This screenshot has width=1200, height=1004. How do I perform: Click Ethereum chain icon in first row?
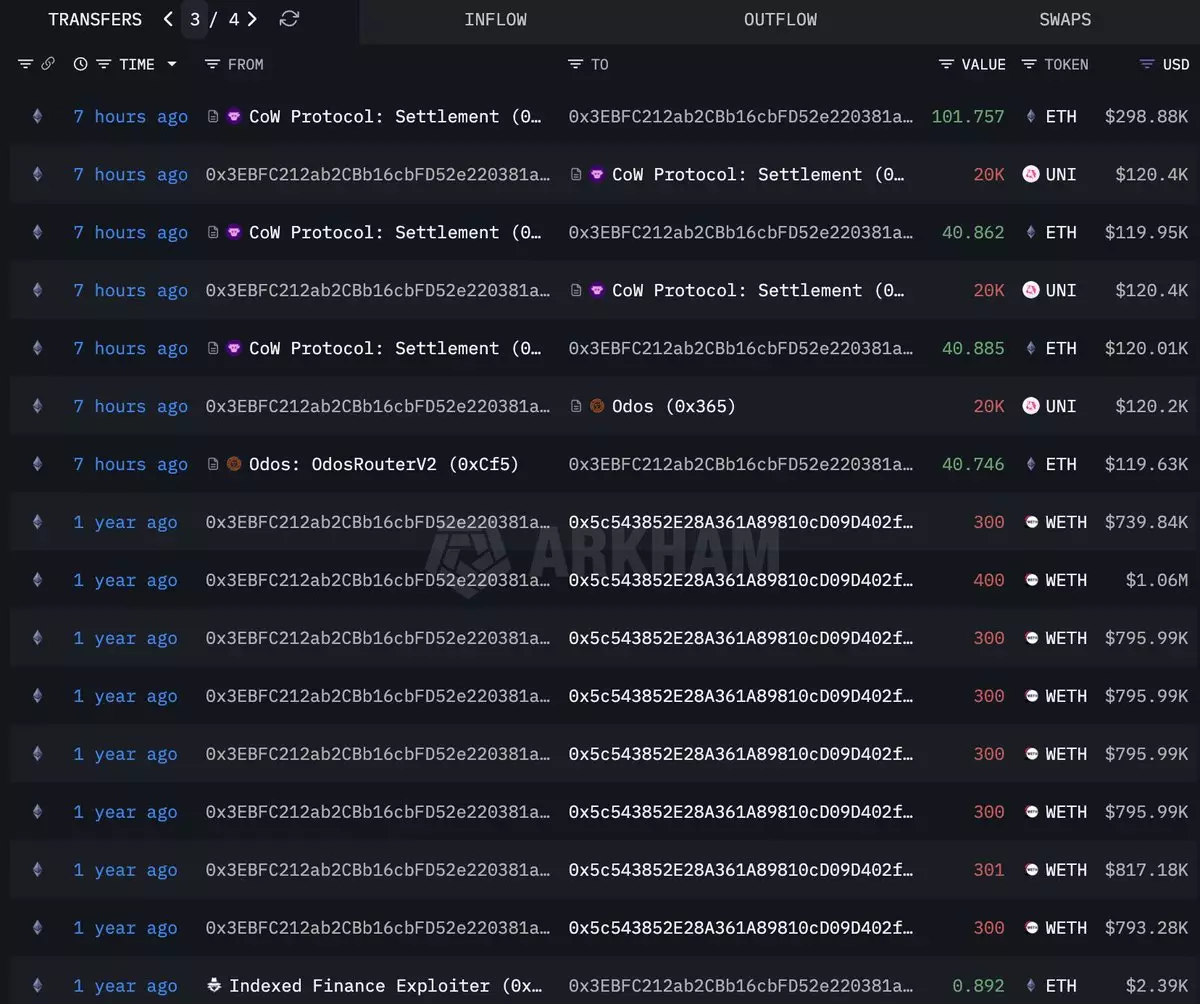pos(38,116)
